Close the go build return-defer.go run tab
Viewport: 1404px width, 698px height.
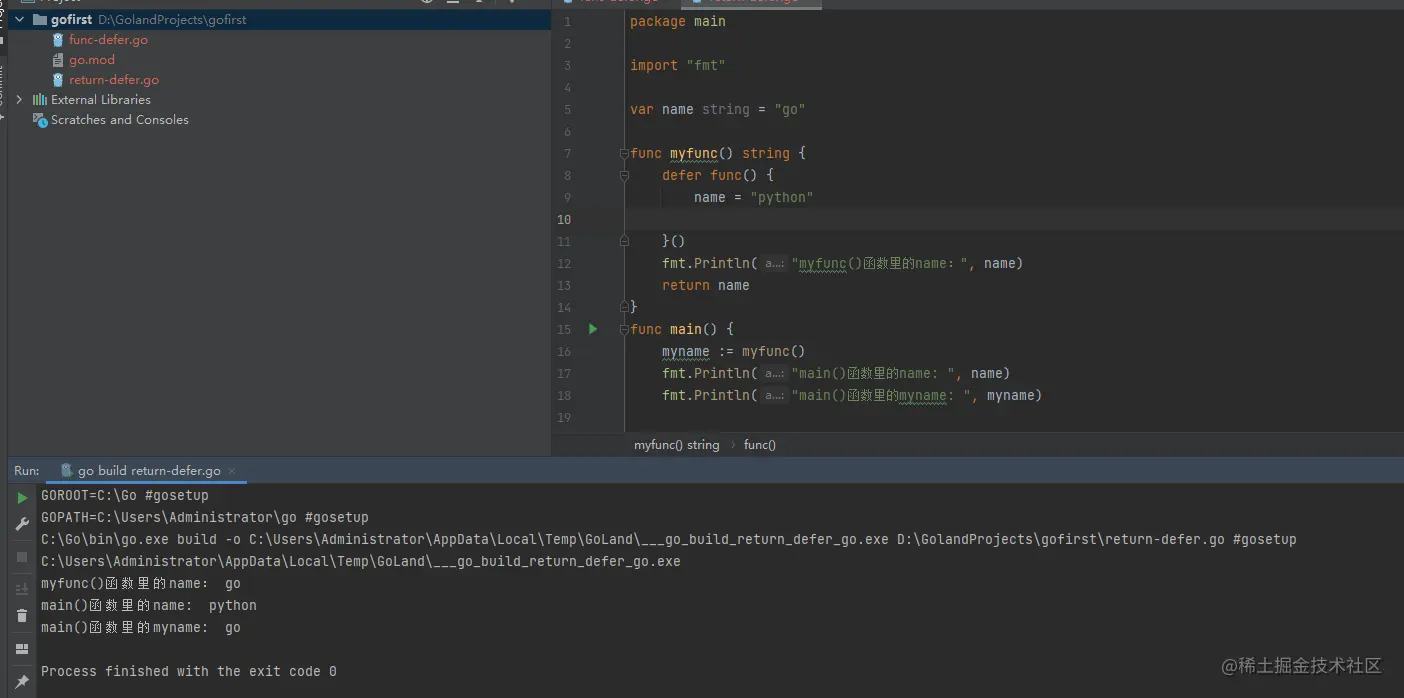tap(232, 471)
